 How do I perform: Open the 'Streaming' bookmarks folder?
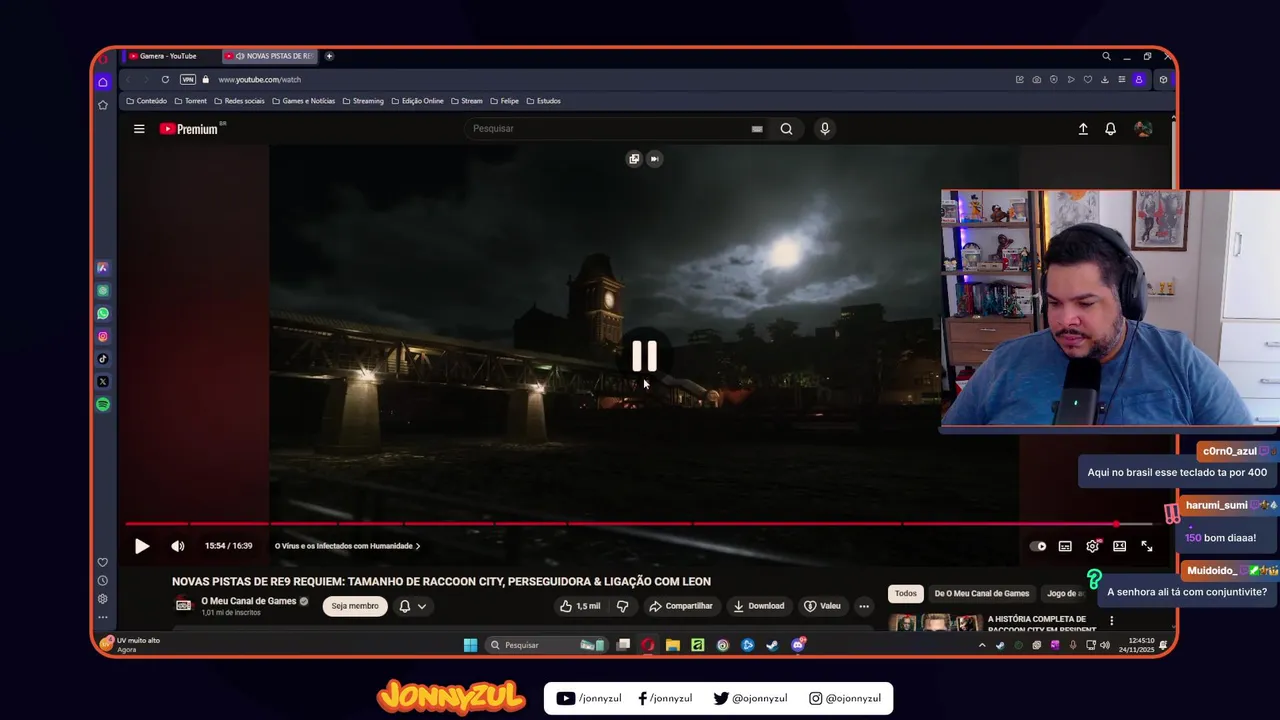pyautogui.click(x=363, y=101)
